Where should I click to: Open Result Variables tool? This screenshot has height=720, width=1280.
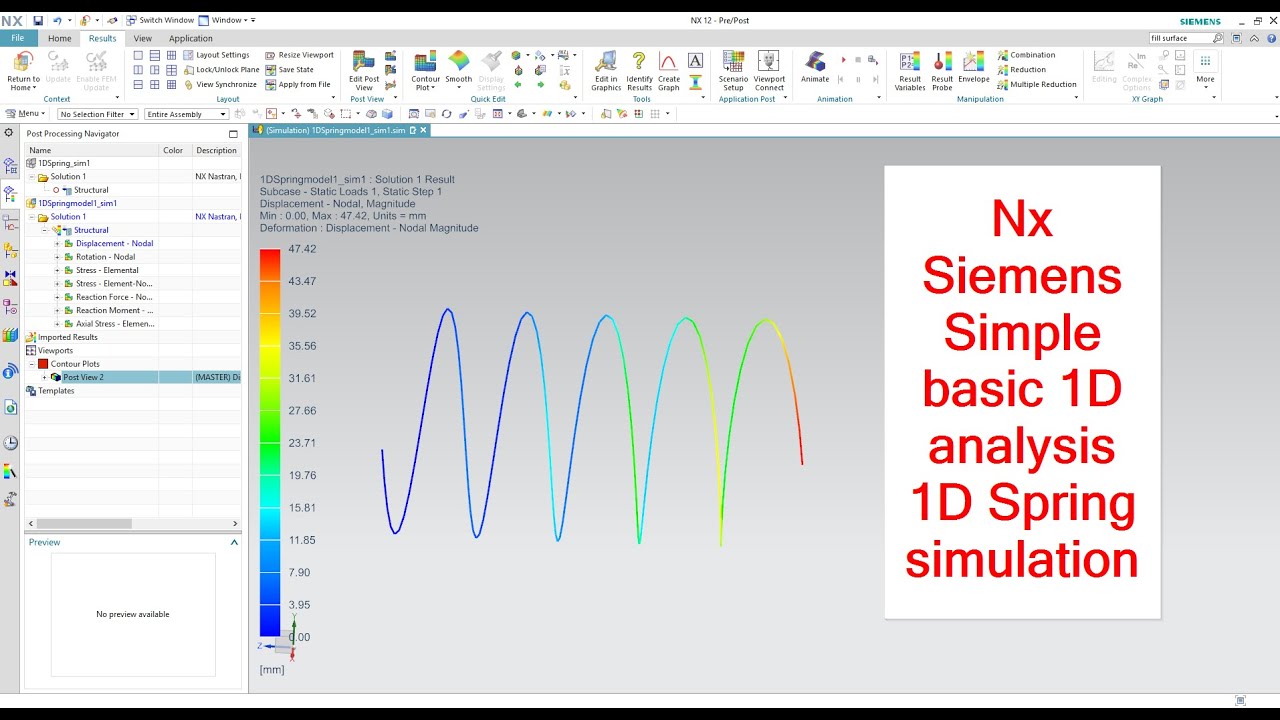coord(910,71)
